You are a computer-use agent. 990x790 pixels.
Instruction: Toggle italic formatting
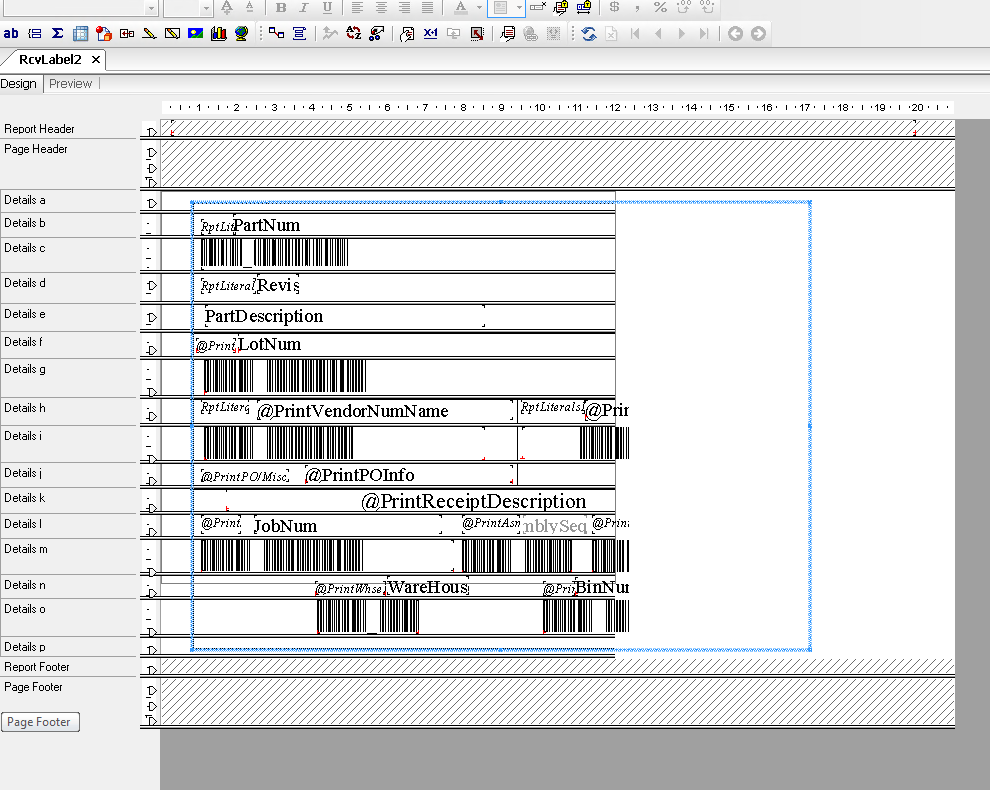304,8
